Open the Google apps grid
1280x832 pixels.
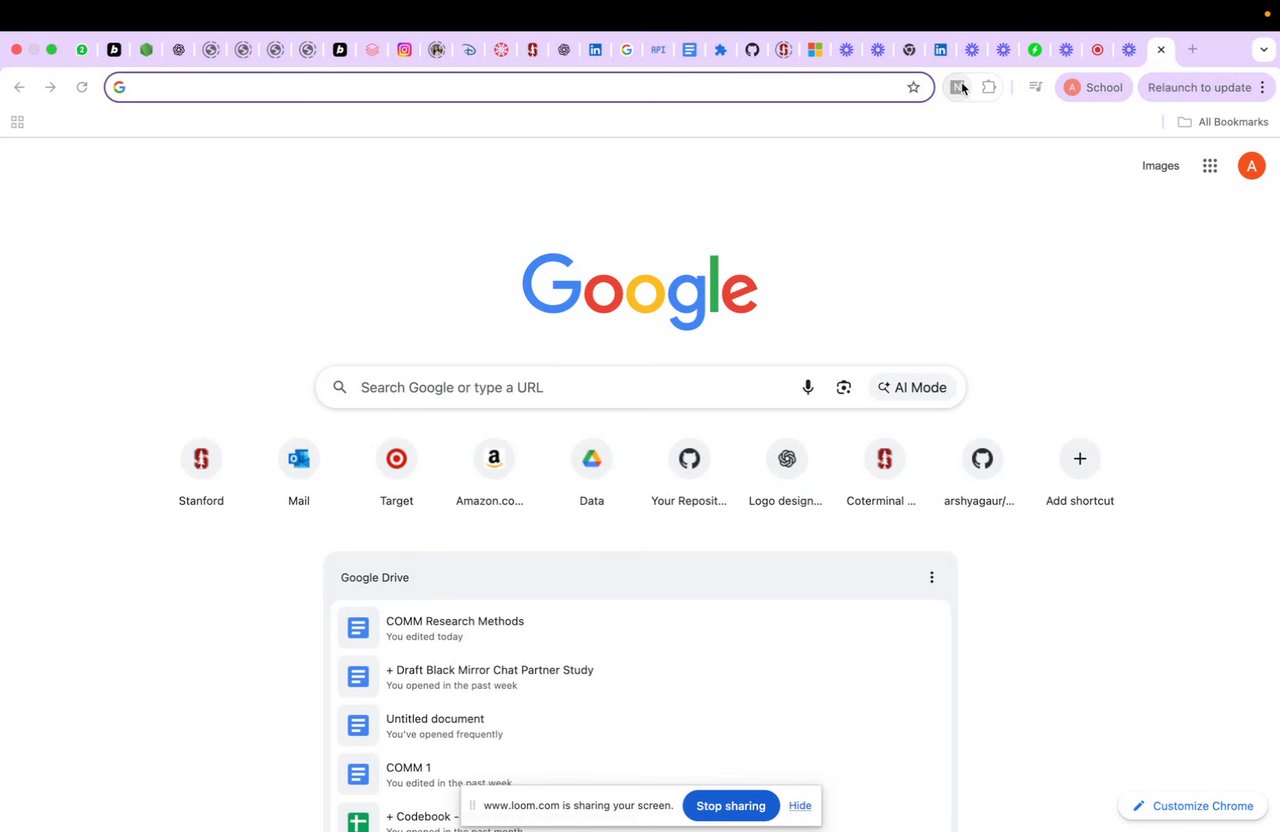(1210, 166)
